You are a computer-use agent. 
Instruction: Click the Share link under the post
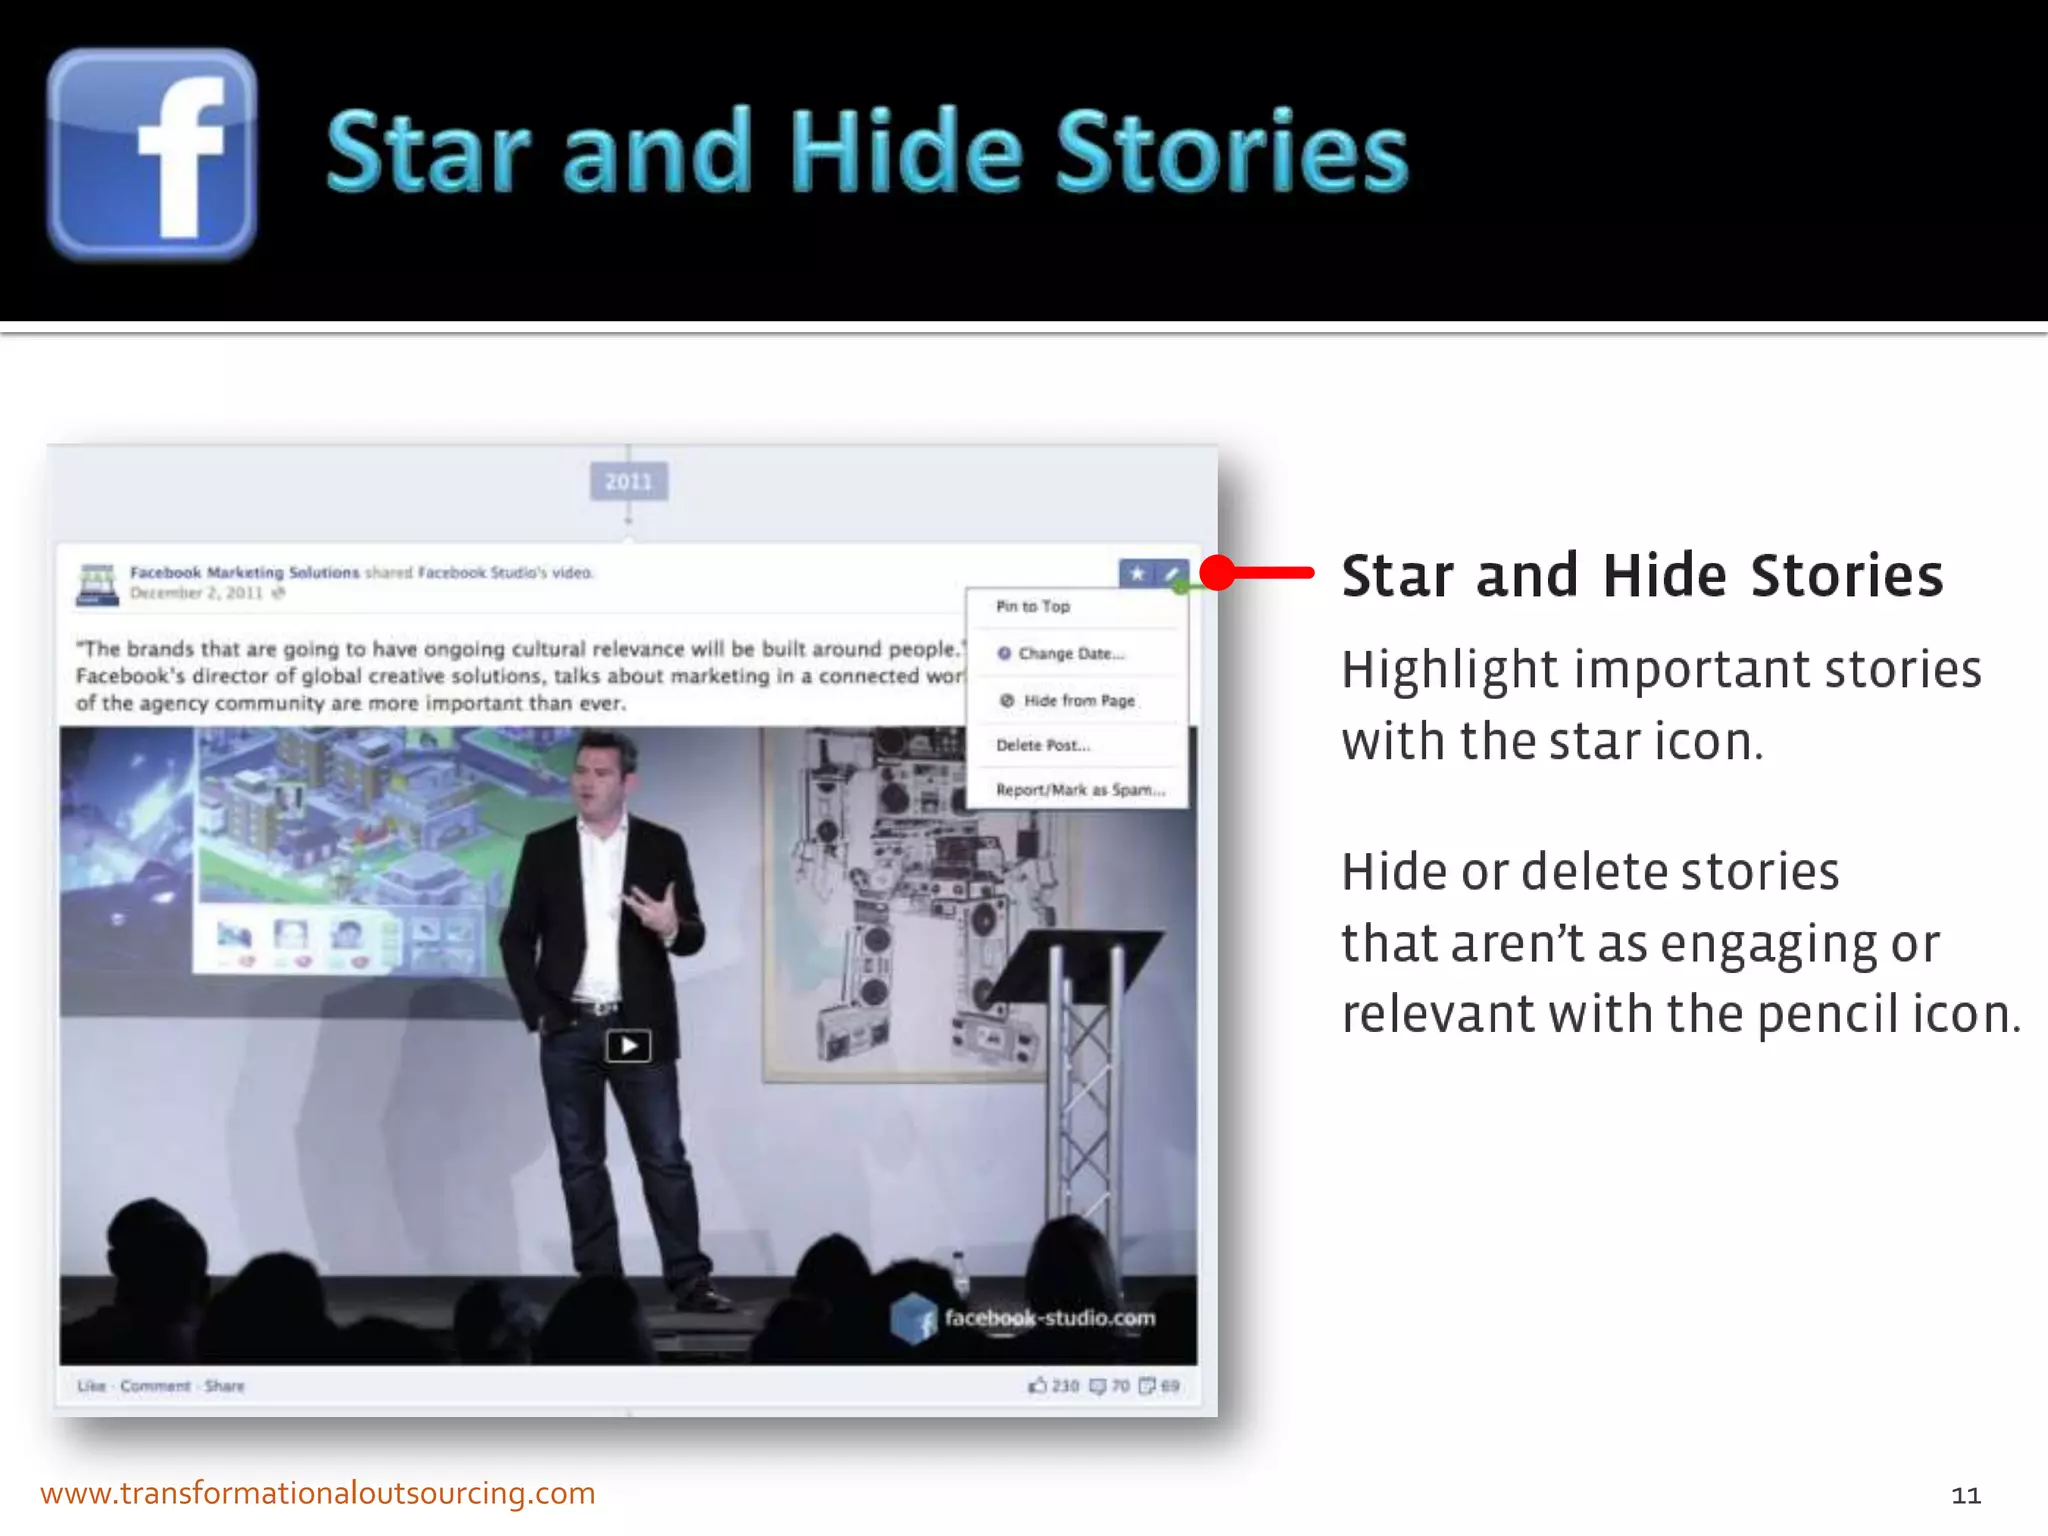[224, 1386]
